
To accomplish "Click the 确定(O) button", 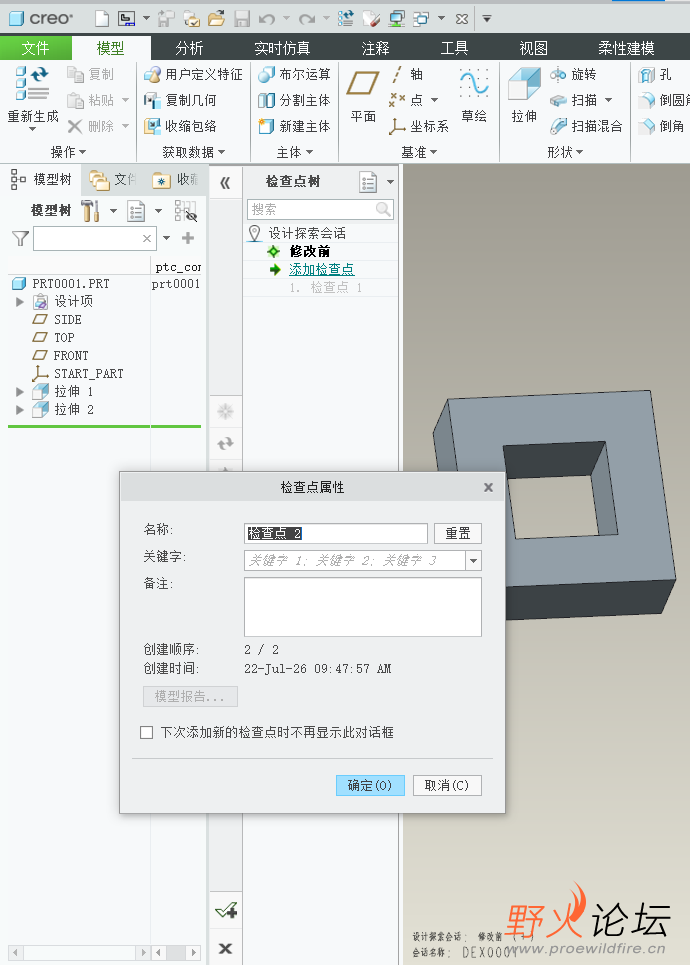I will (370, 785).
